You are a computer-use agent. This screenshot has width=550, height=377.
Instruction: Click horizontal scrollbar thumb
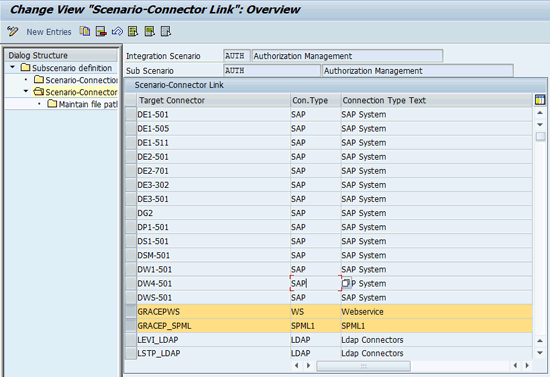coord(363,366)
